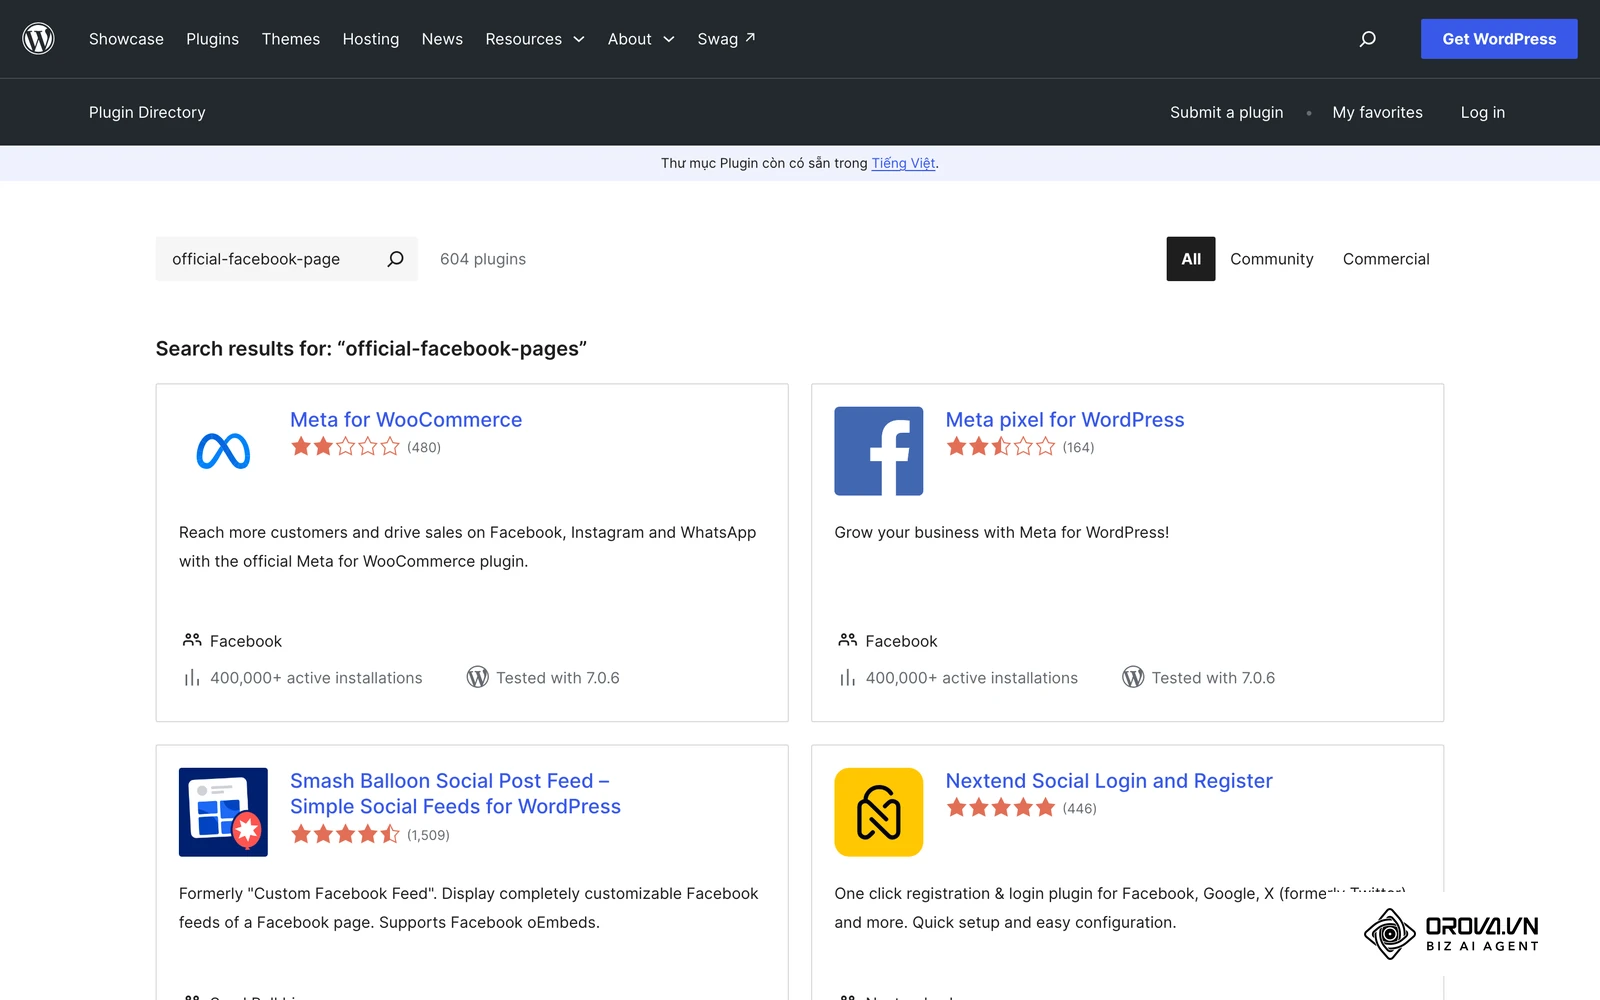
Task: Click '400,000+ active installations' in Meta for WooCommerce card
Action: click(x=316, y=678)
